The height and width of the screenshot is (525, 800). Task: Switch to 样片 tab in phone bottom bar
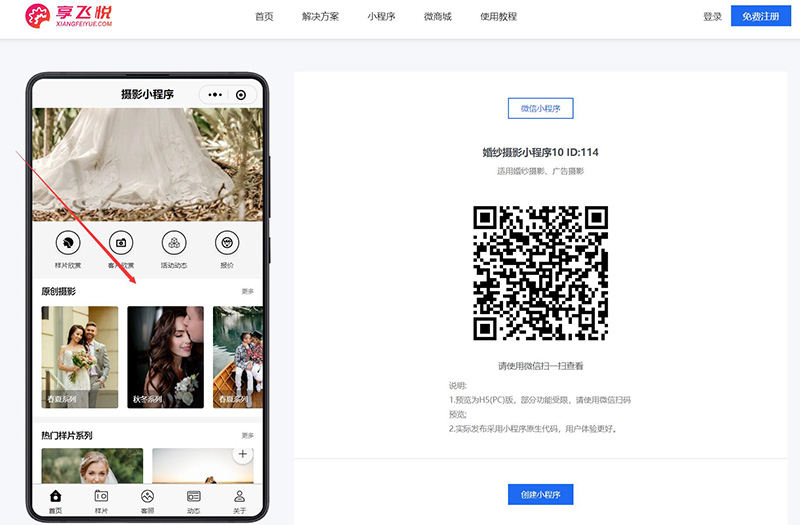click(101, 500)
